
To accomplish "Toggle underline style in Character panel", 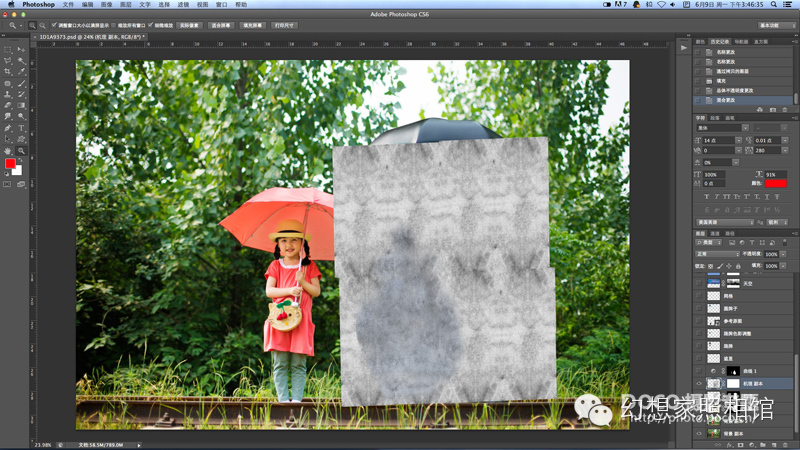I will click(x=767, y=196).
